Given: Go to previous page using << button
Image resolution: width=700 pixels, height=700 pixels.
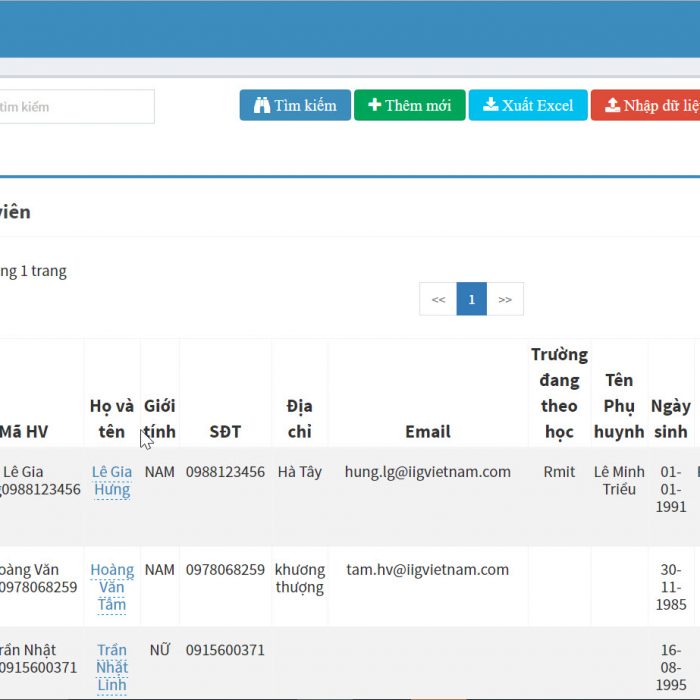Looking at the screenshot, I should 438,299.
